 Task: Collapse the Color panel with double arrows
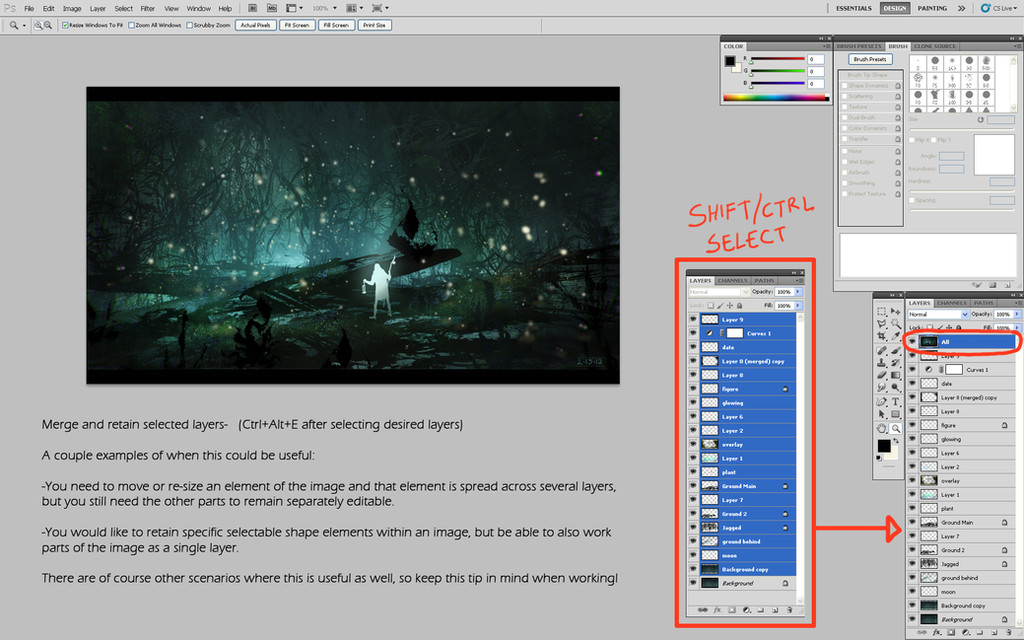click(822, 39)
